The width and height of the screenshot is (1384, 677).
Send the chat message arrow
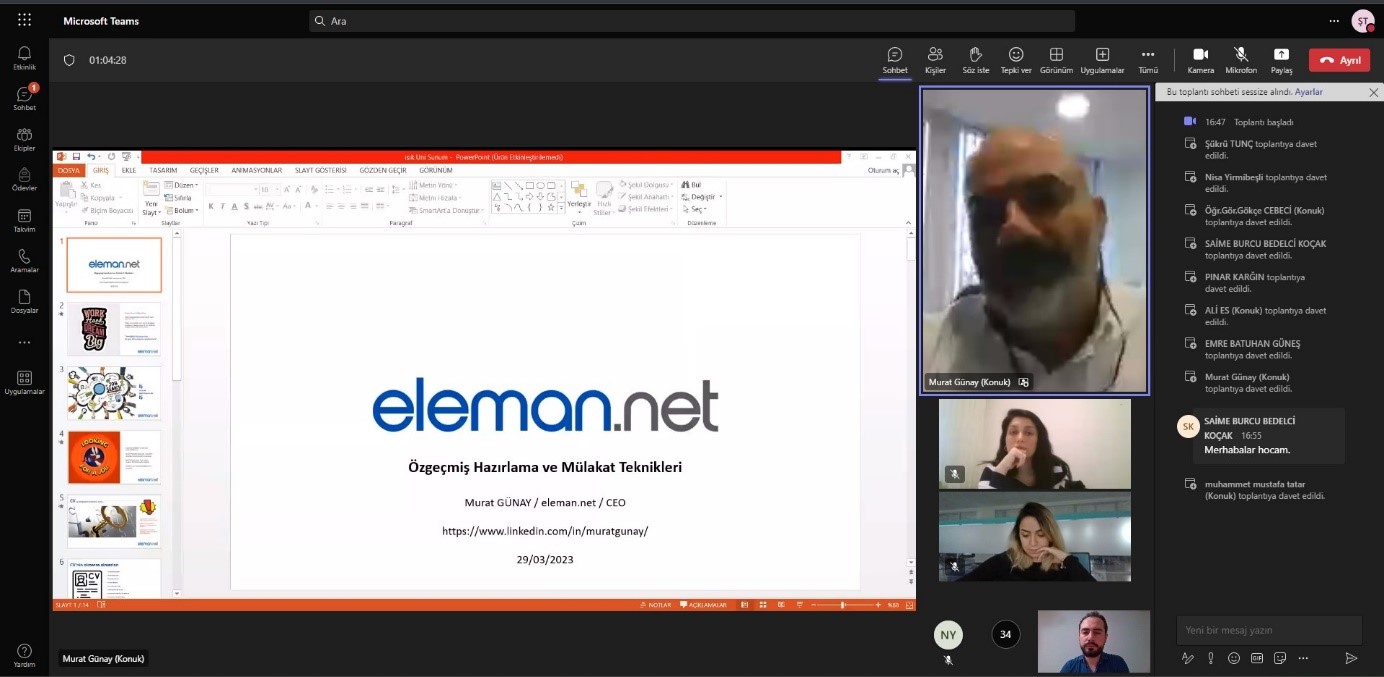pos(1351,658)
